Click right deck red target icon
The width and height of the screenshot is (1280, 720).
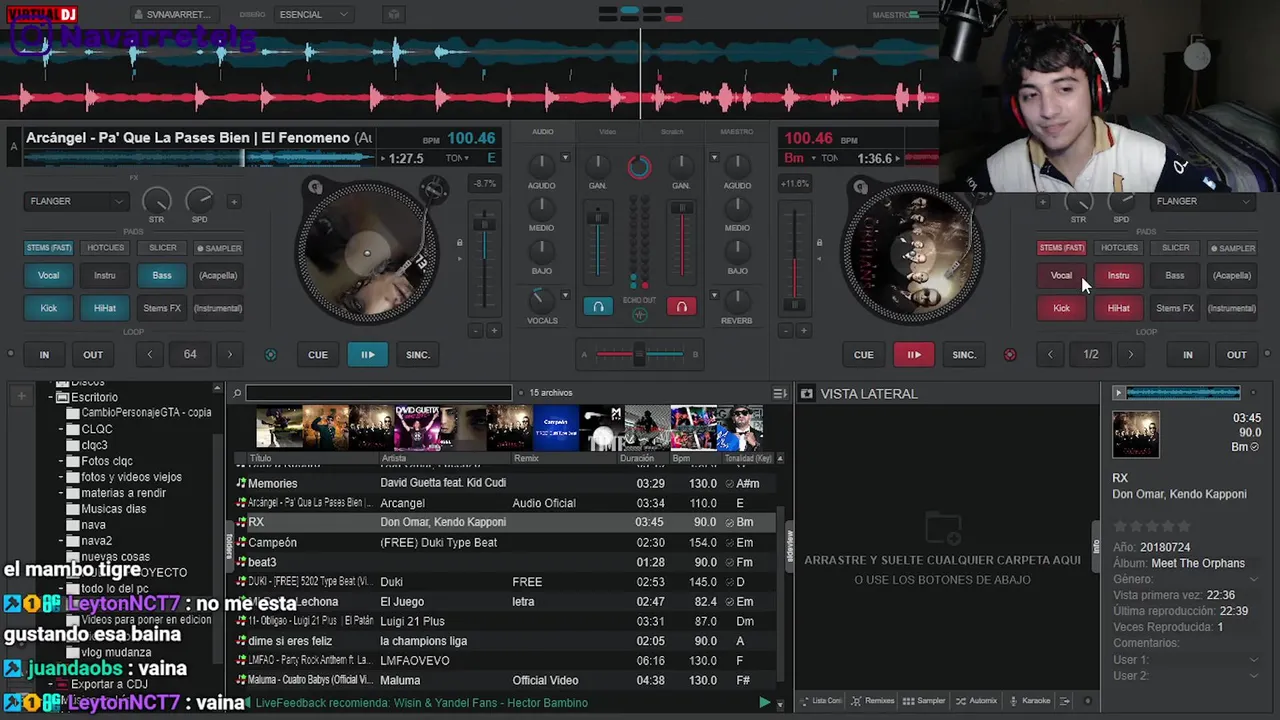[1010, 355]
